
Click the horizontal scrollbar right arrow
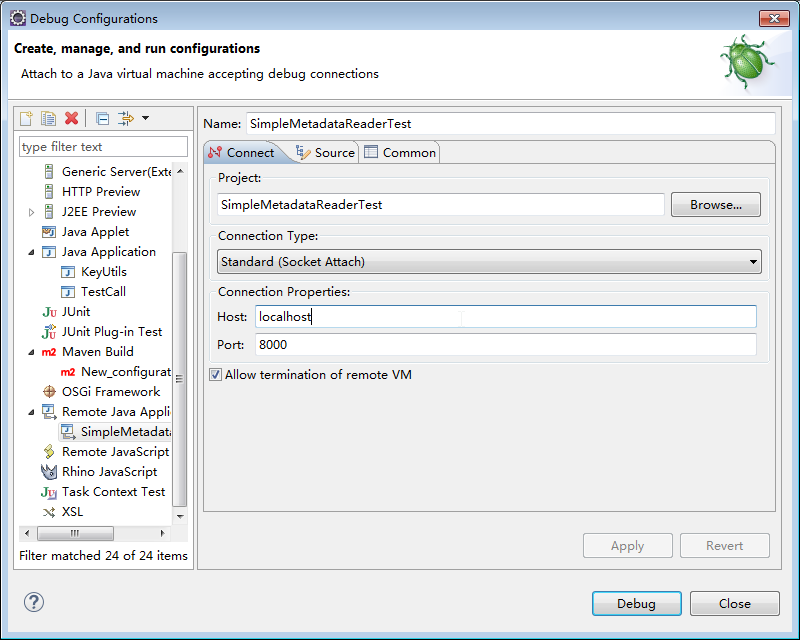point(162,533)
